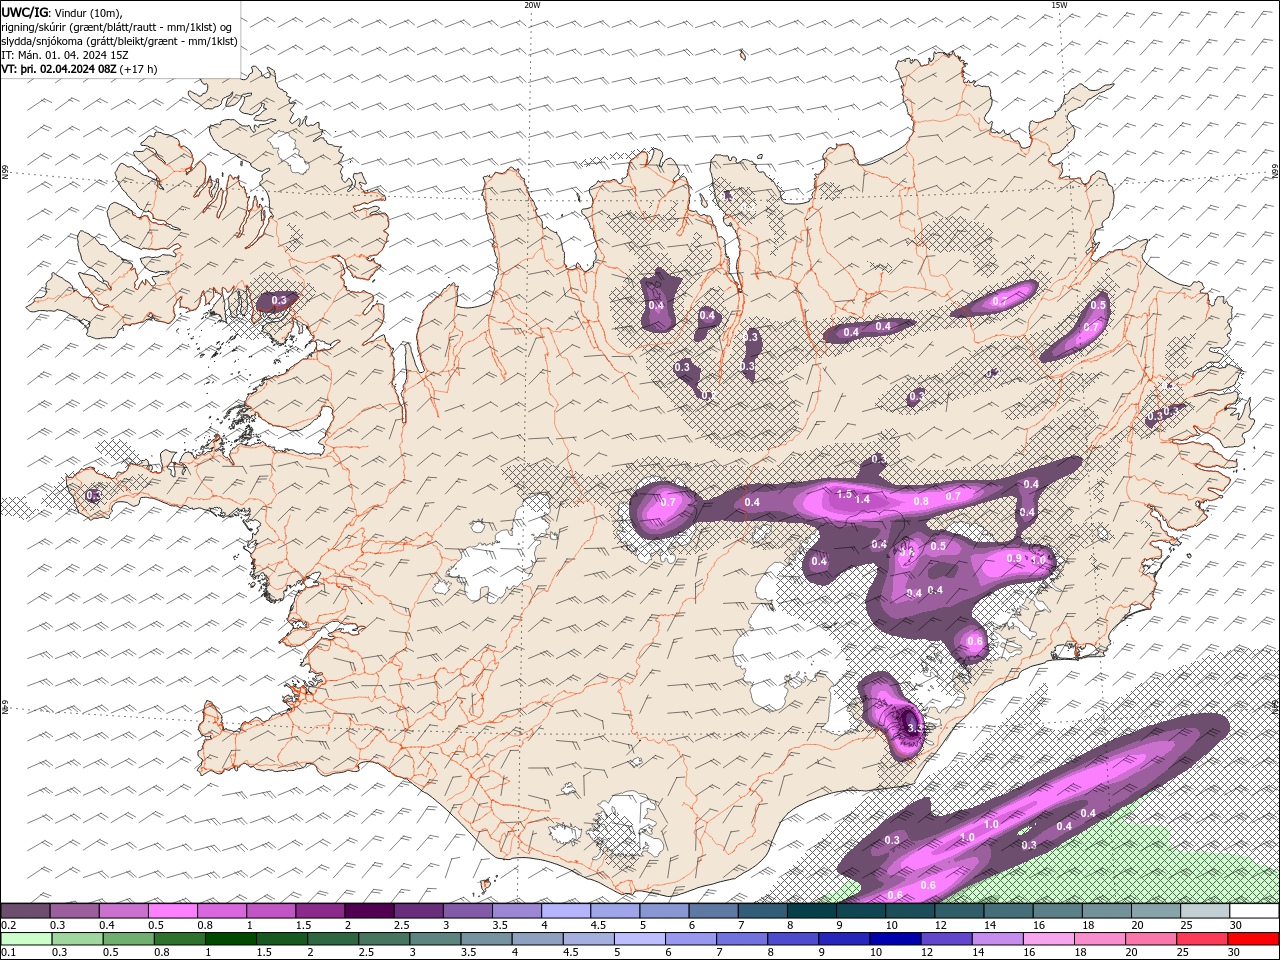The width and height of the screenshot is (1280, 960).
Task: Pick the snow legend swatch starting at 0.4
Action: coord(123,911)
